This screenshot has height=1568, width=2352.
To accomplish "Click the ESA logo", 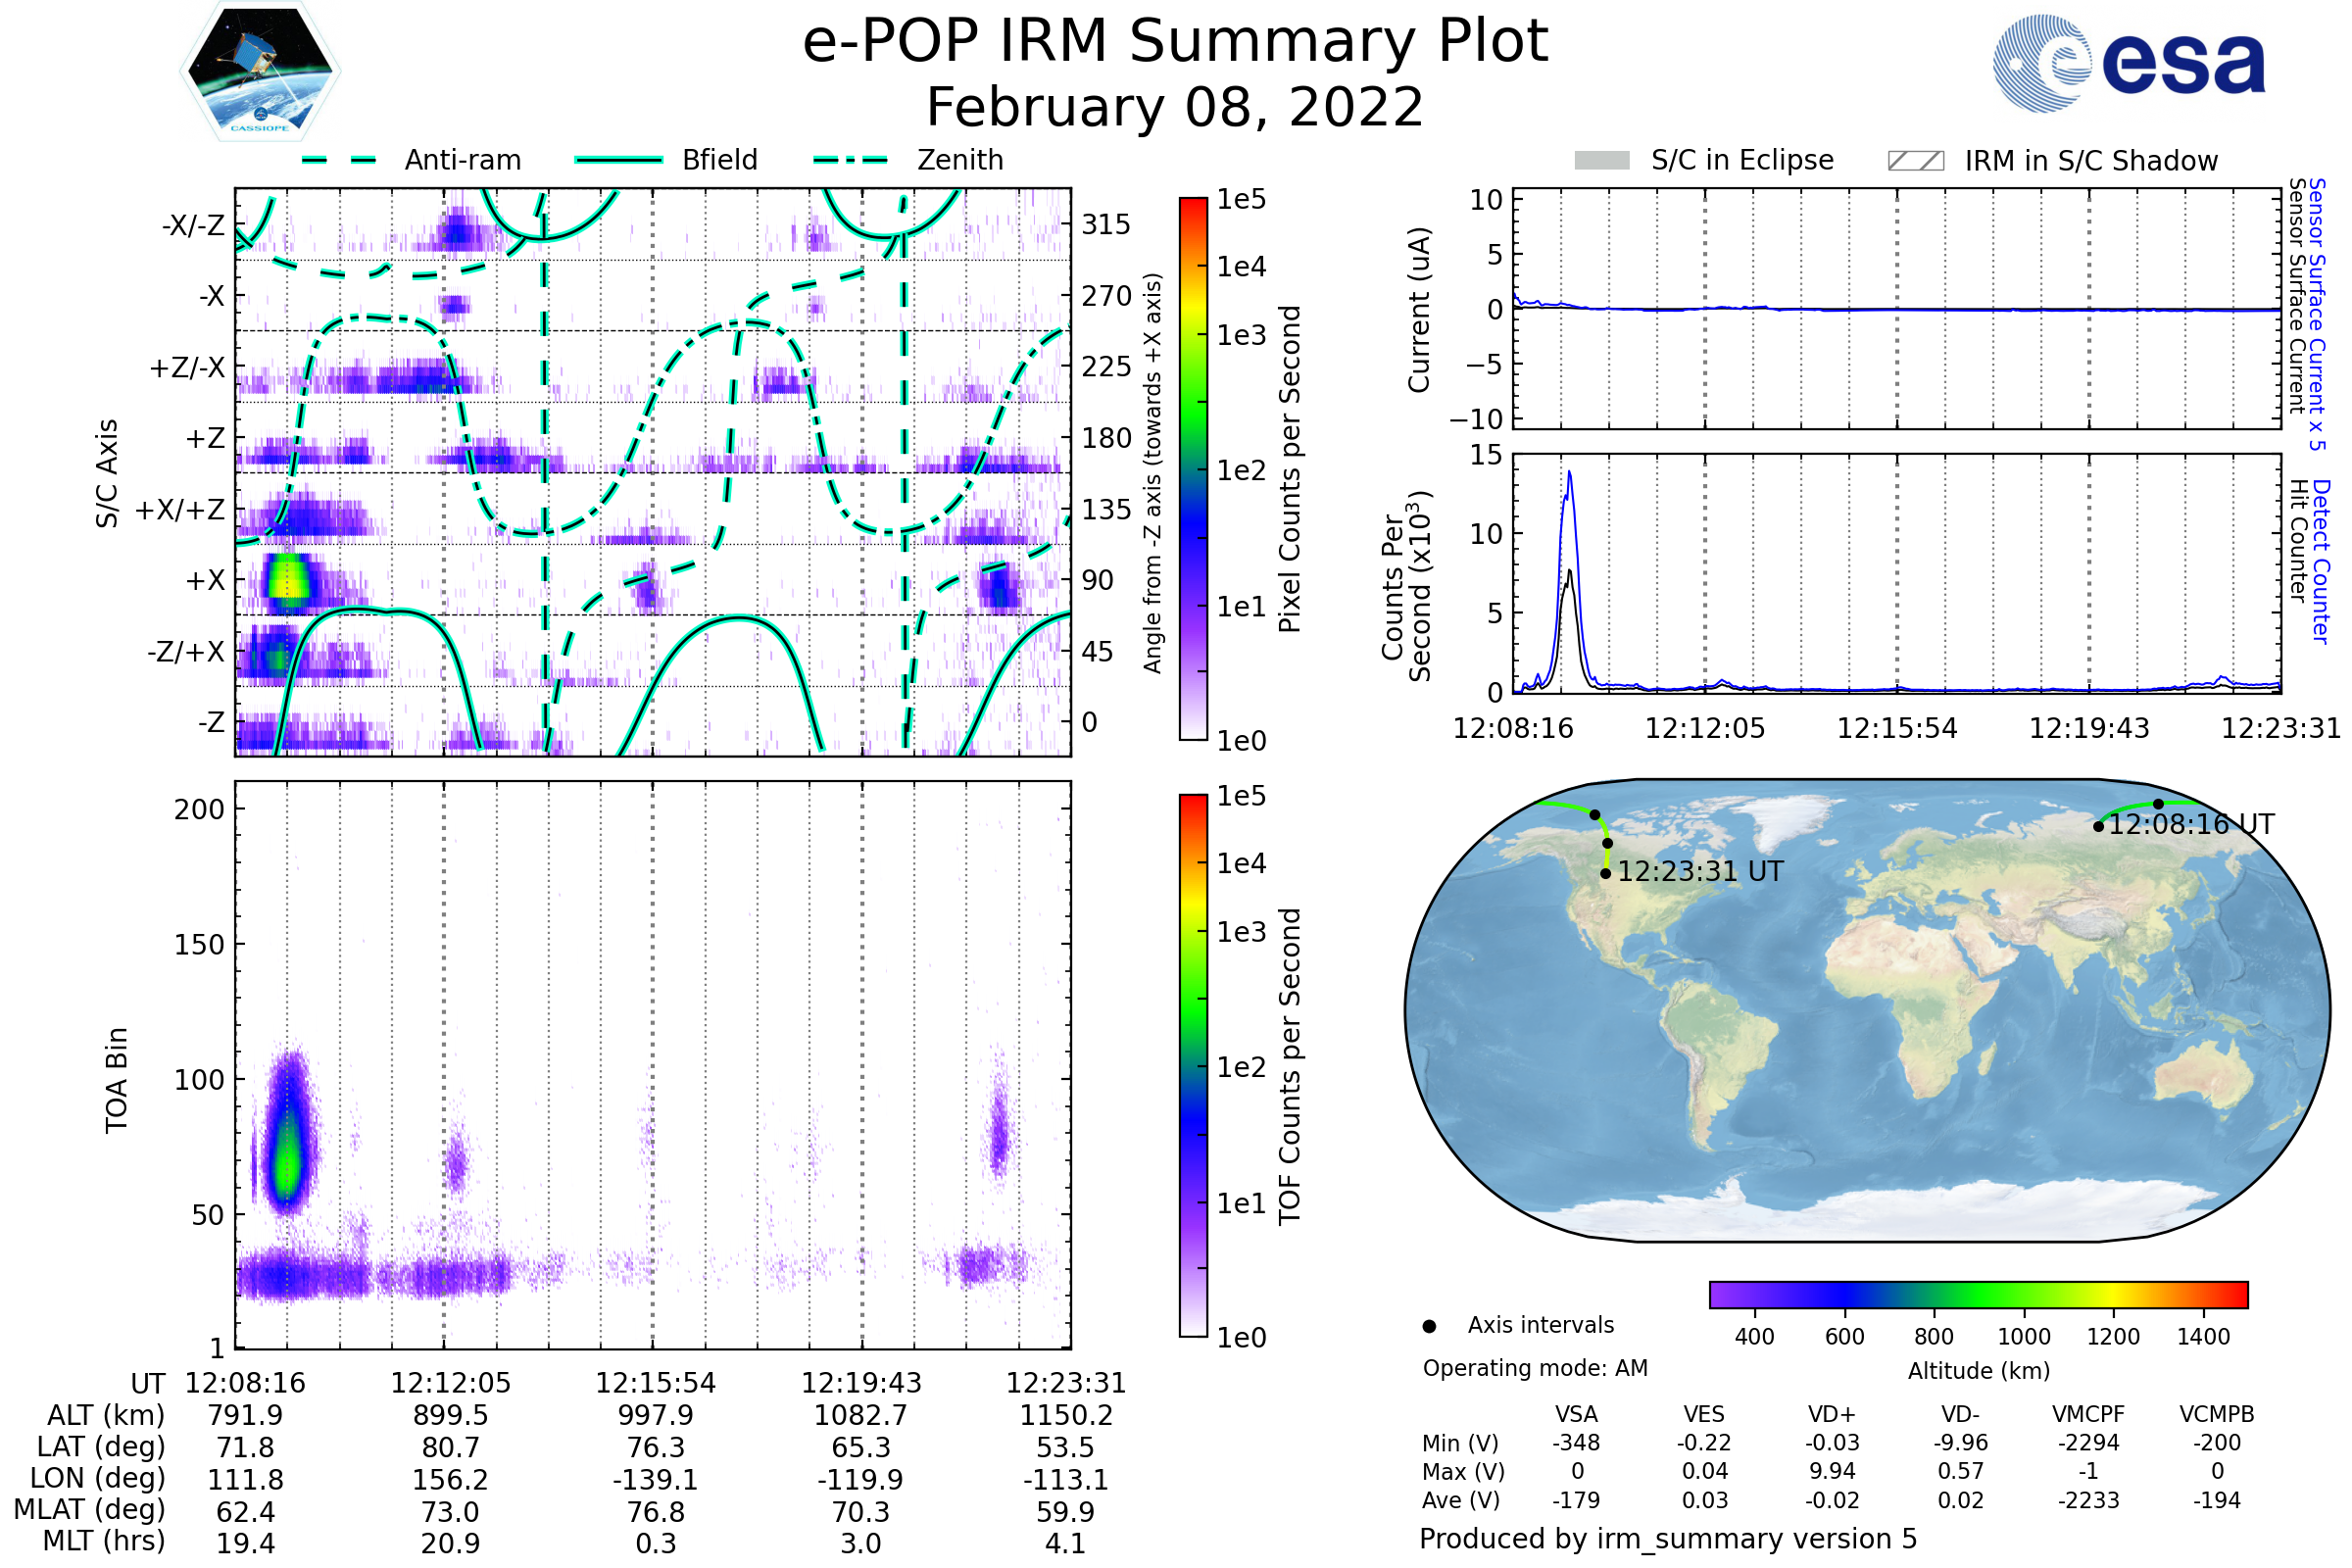I will (x=2128, y=63).
